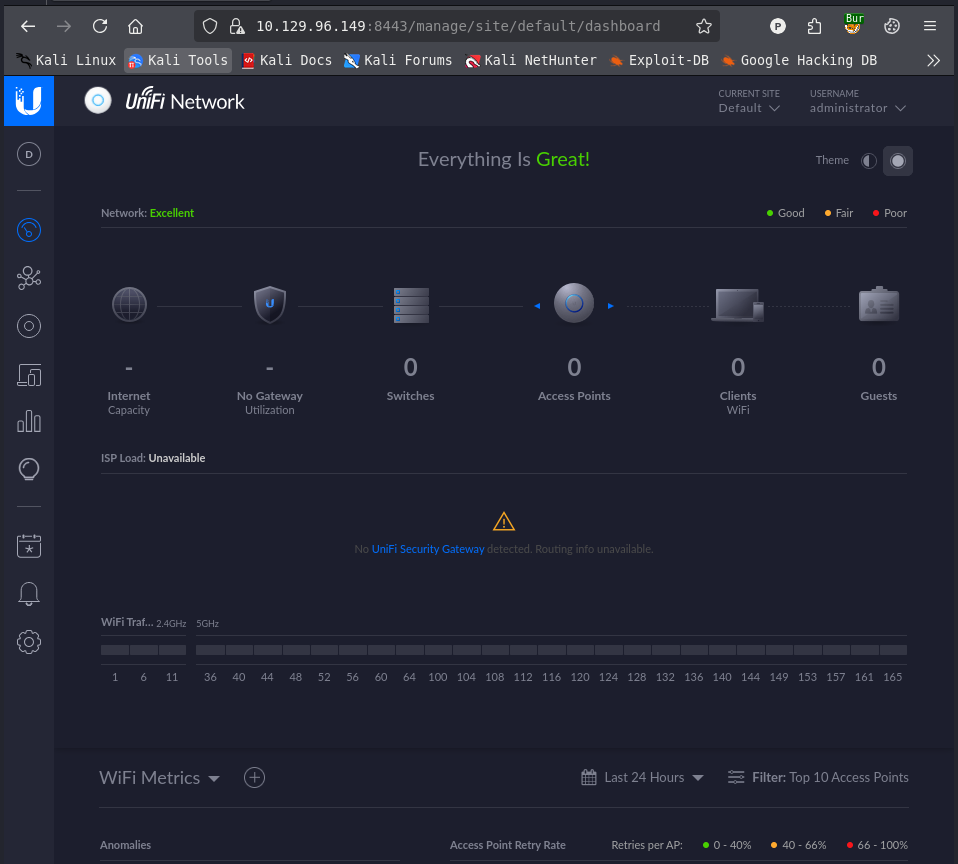The width and height of the screenshot is (958, 864).
Task: Click the Gateway shield icon
Action: pyautogui.click(x=269, y=304)
